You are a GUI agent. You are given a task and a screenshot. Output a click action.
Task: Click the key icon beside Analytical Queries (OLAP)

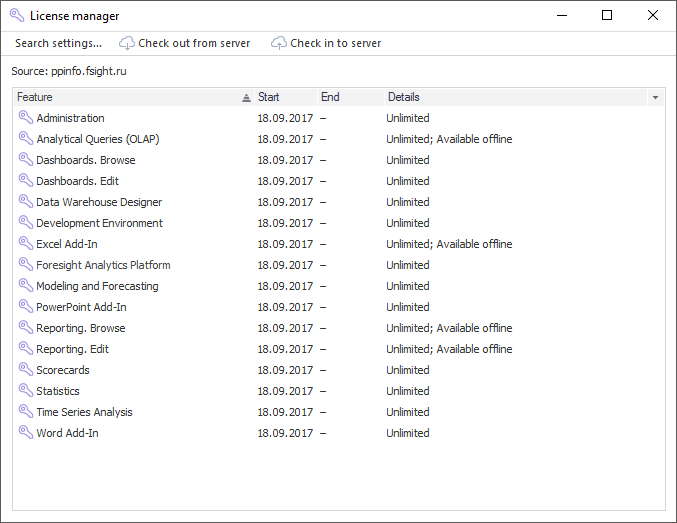click(26, 139)
